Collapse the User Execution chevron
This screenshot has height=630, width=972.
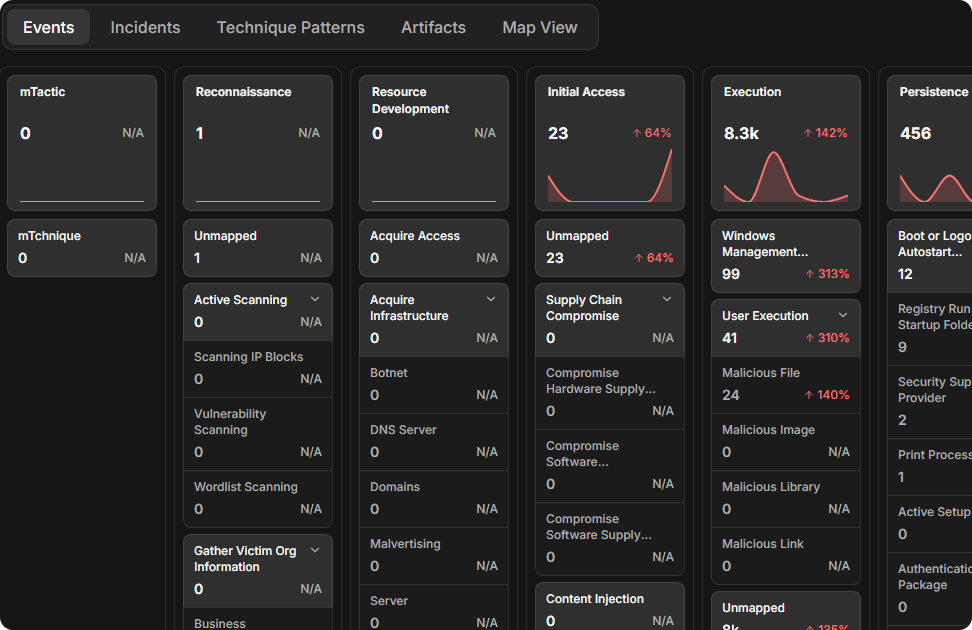(x=843, y=316)
